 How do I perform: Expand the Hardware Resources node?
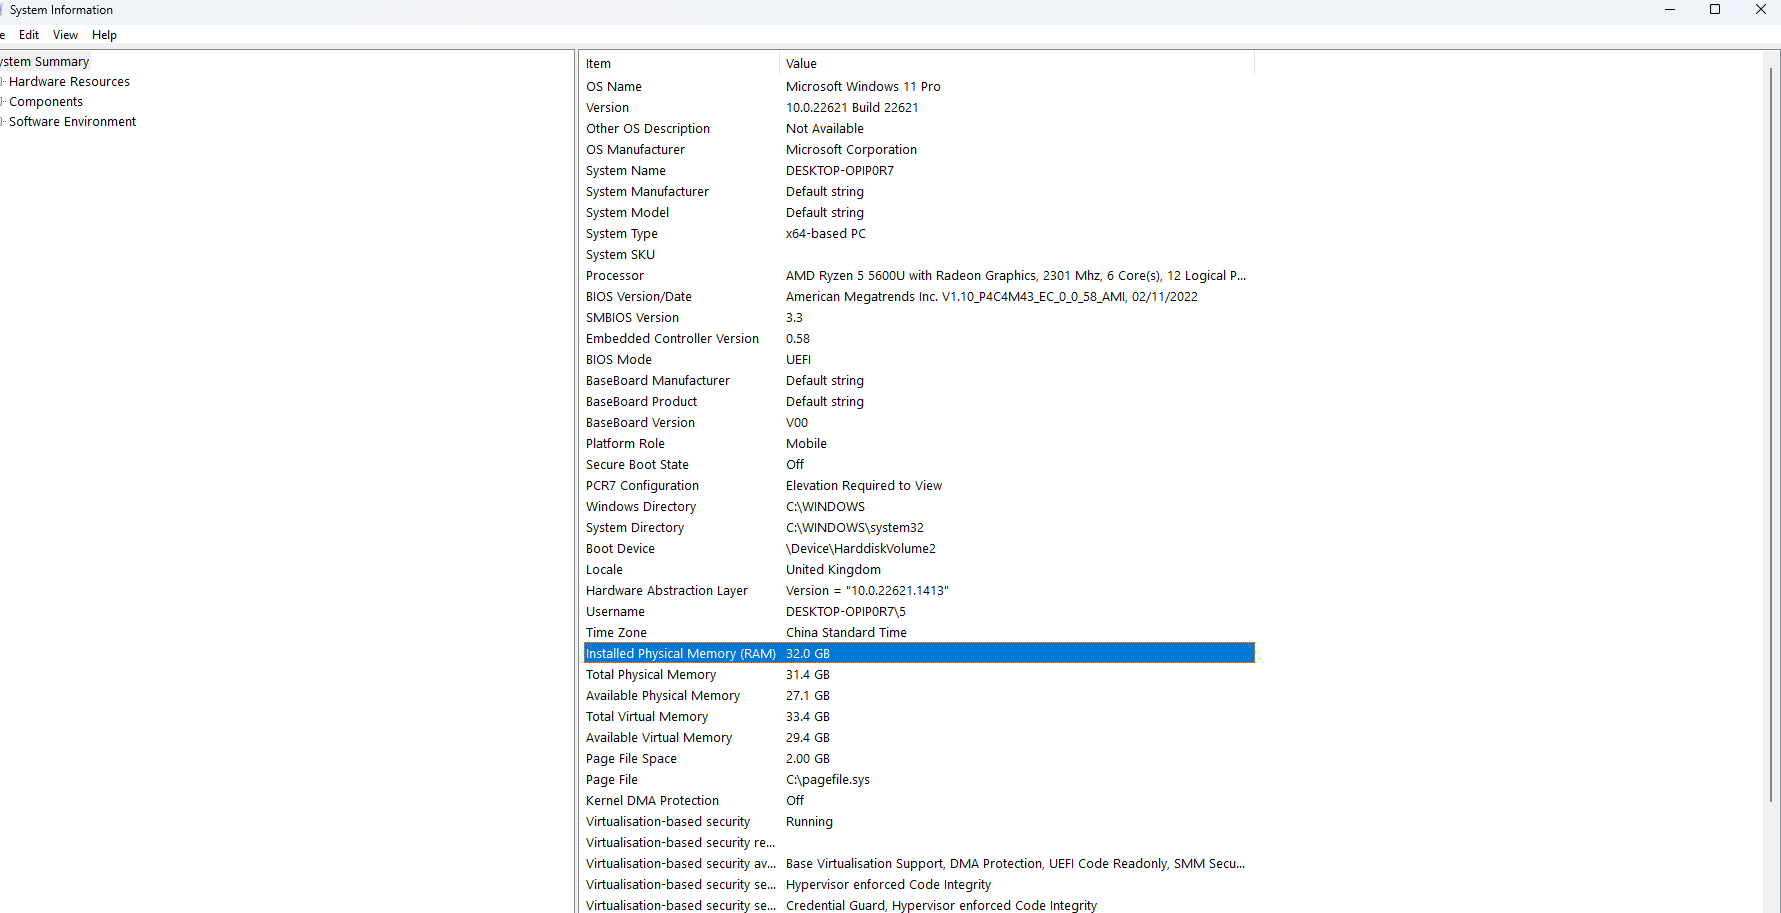coord(3,82)
